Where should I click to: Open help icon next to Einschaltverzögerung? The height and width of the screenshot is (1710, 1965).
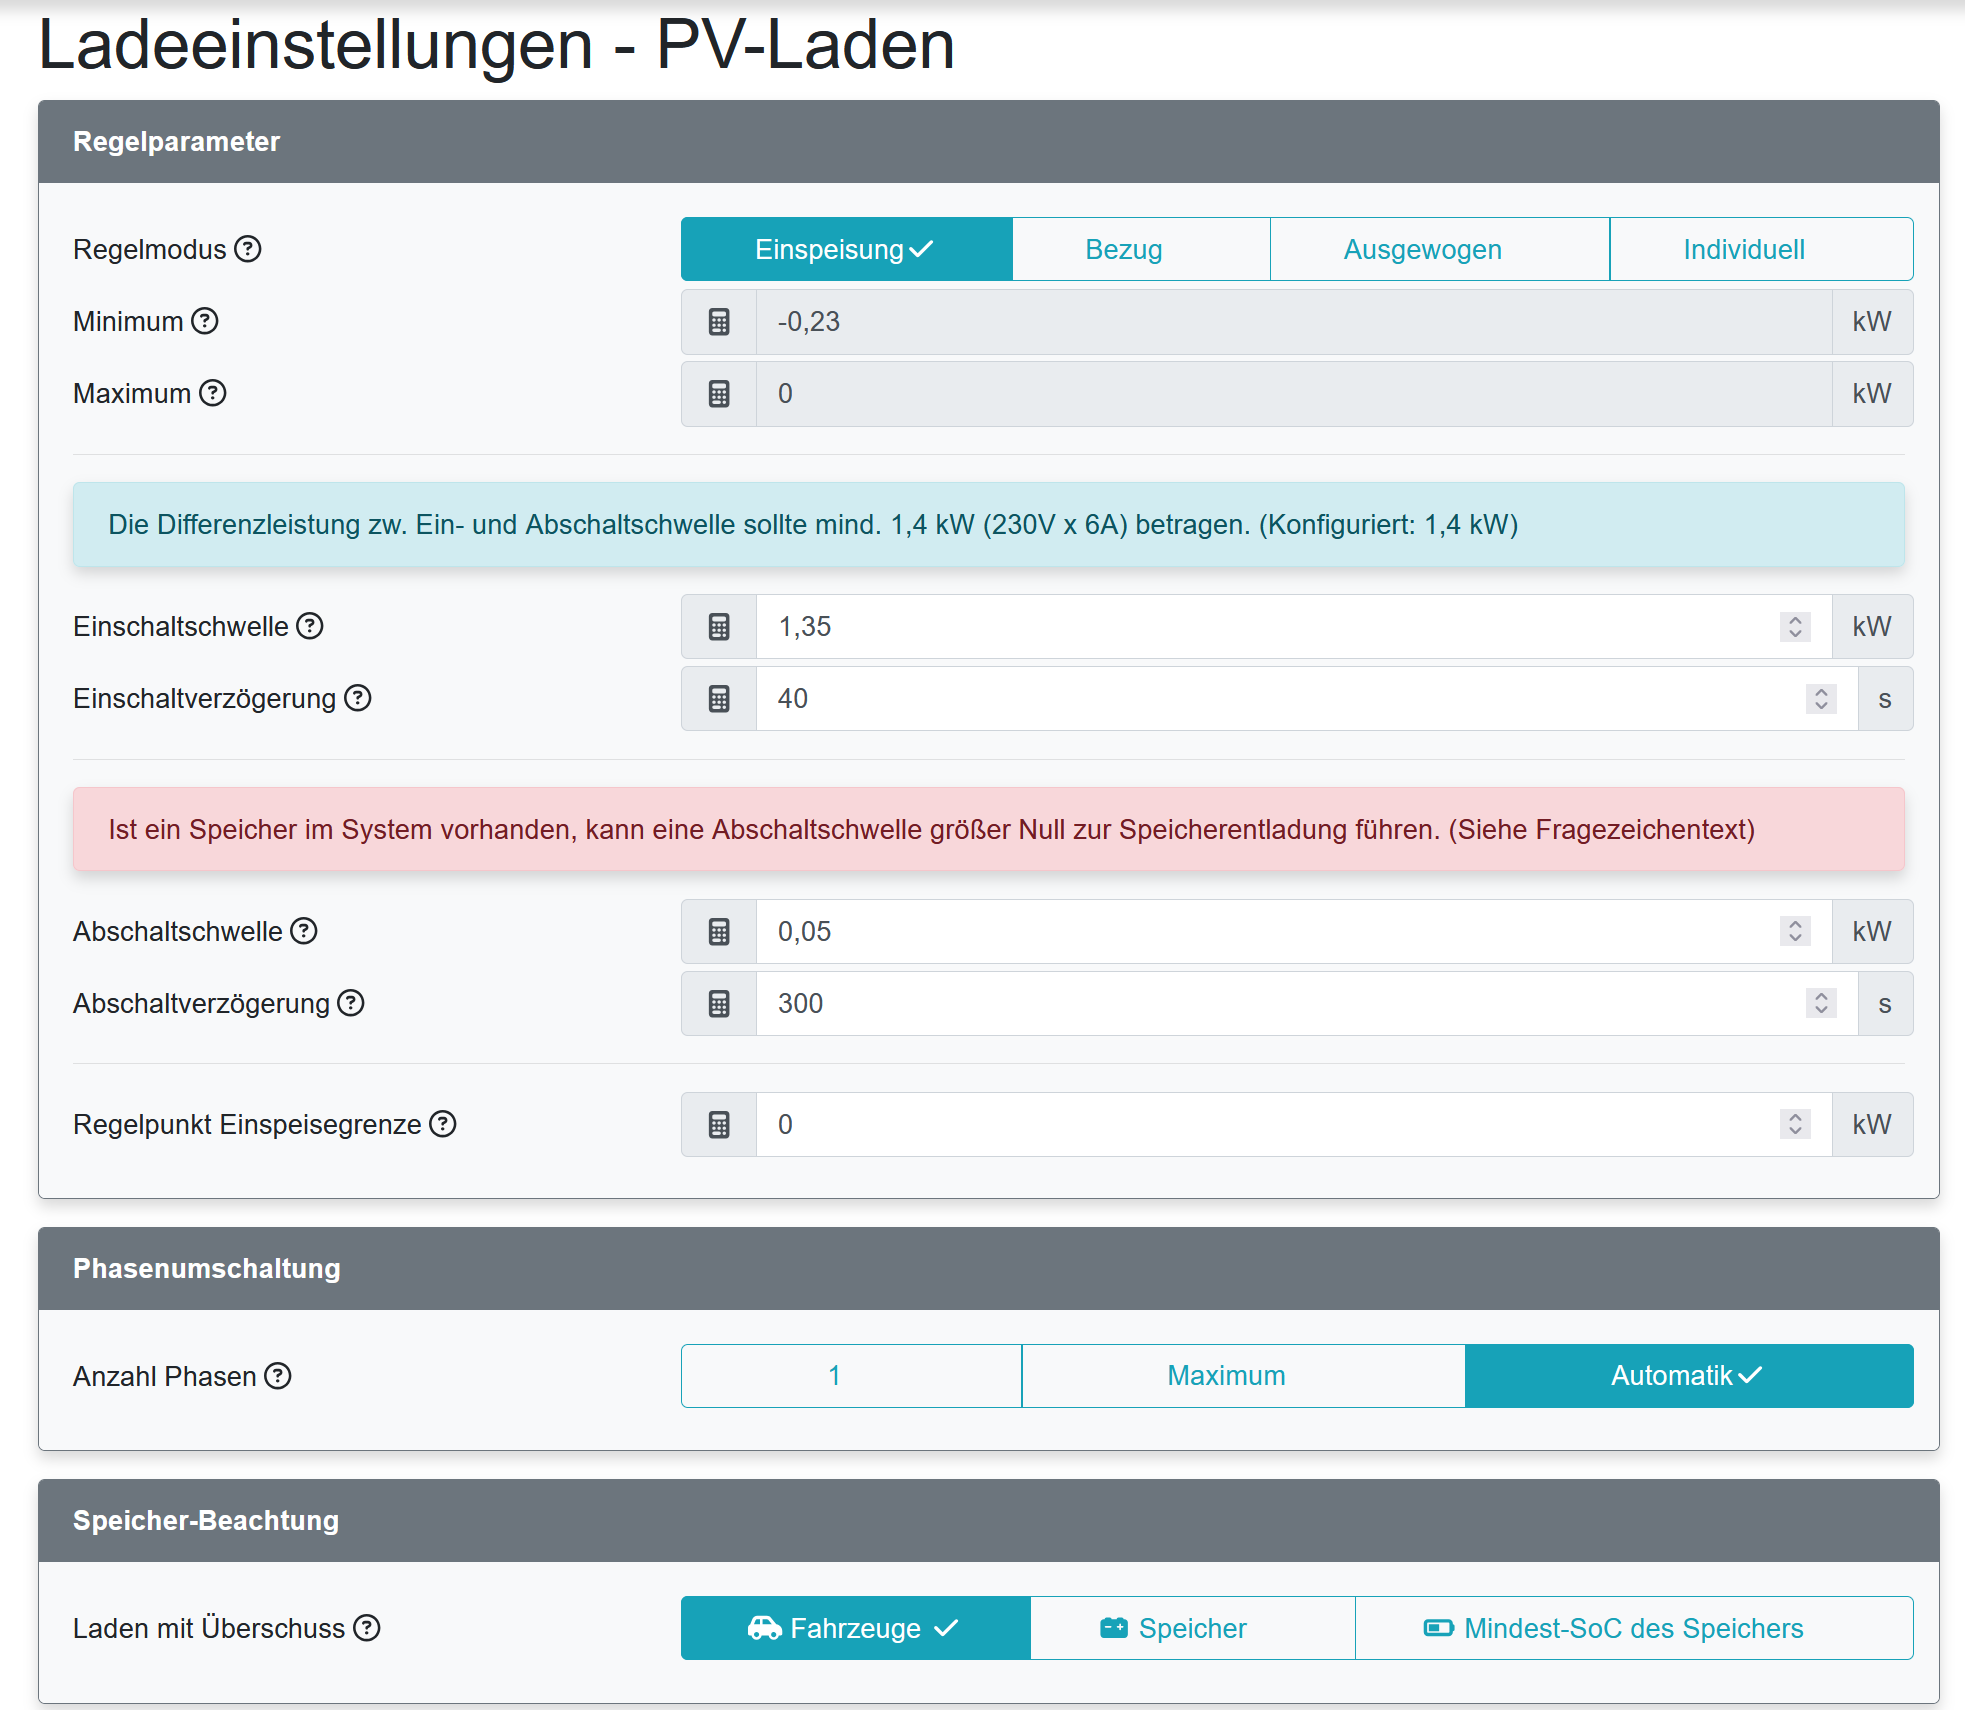pyautogui.click(x=358, y=698)
